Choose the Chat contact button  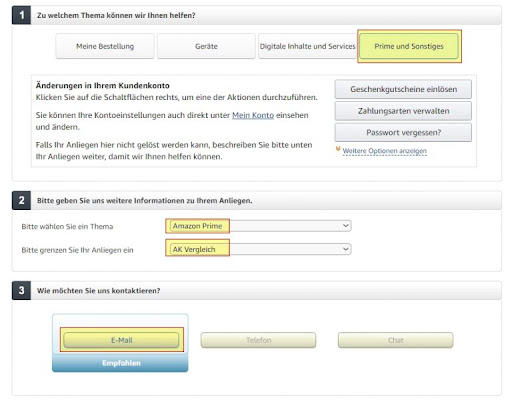pos(396,340)
